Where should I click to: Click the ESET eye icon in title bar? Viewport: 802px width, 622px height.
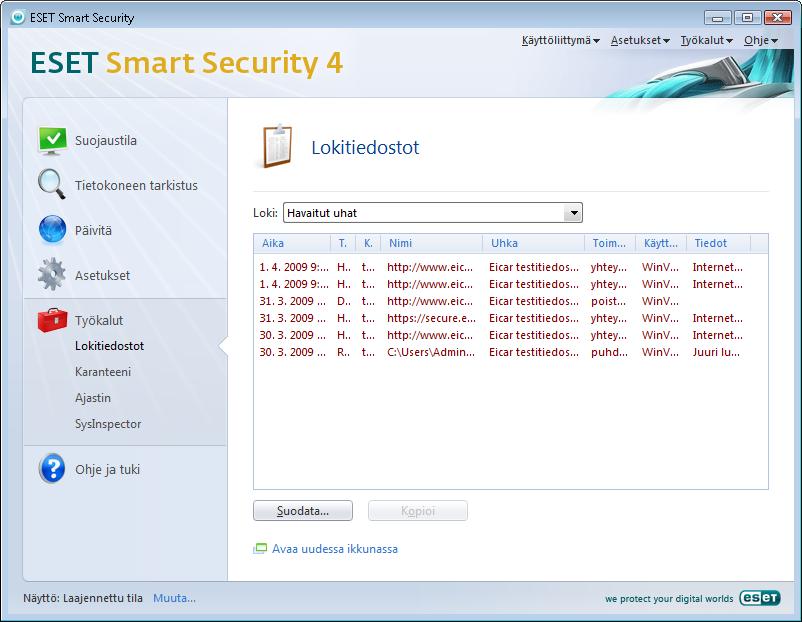pos(18,17)
